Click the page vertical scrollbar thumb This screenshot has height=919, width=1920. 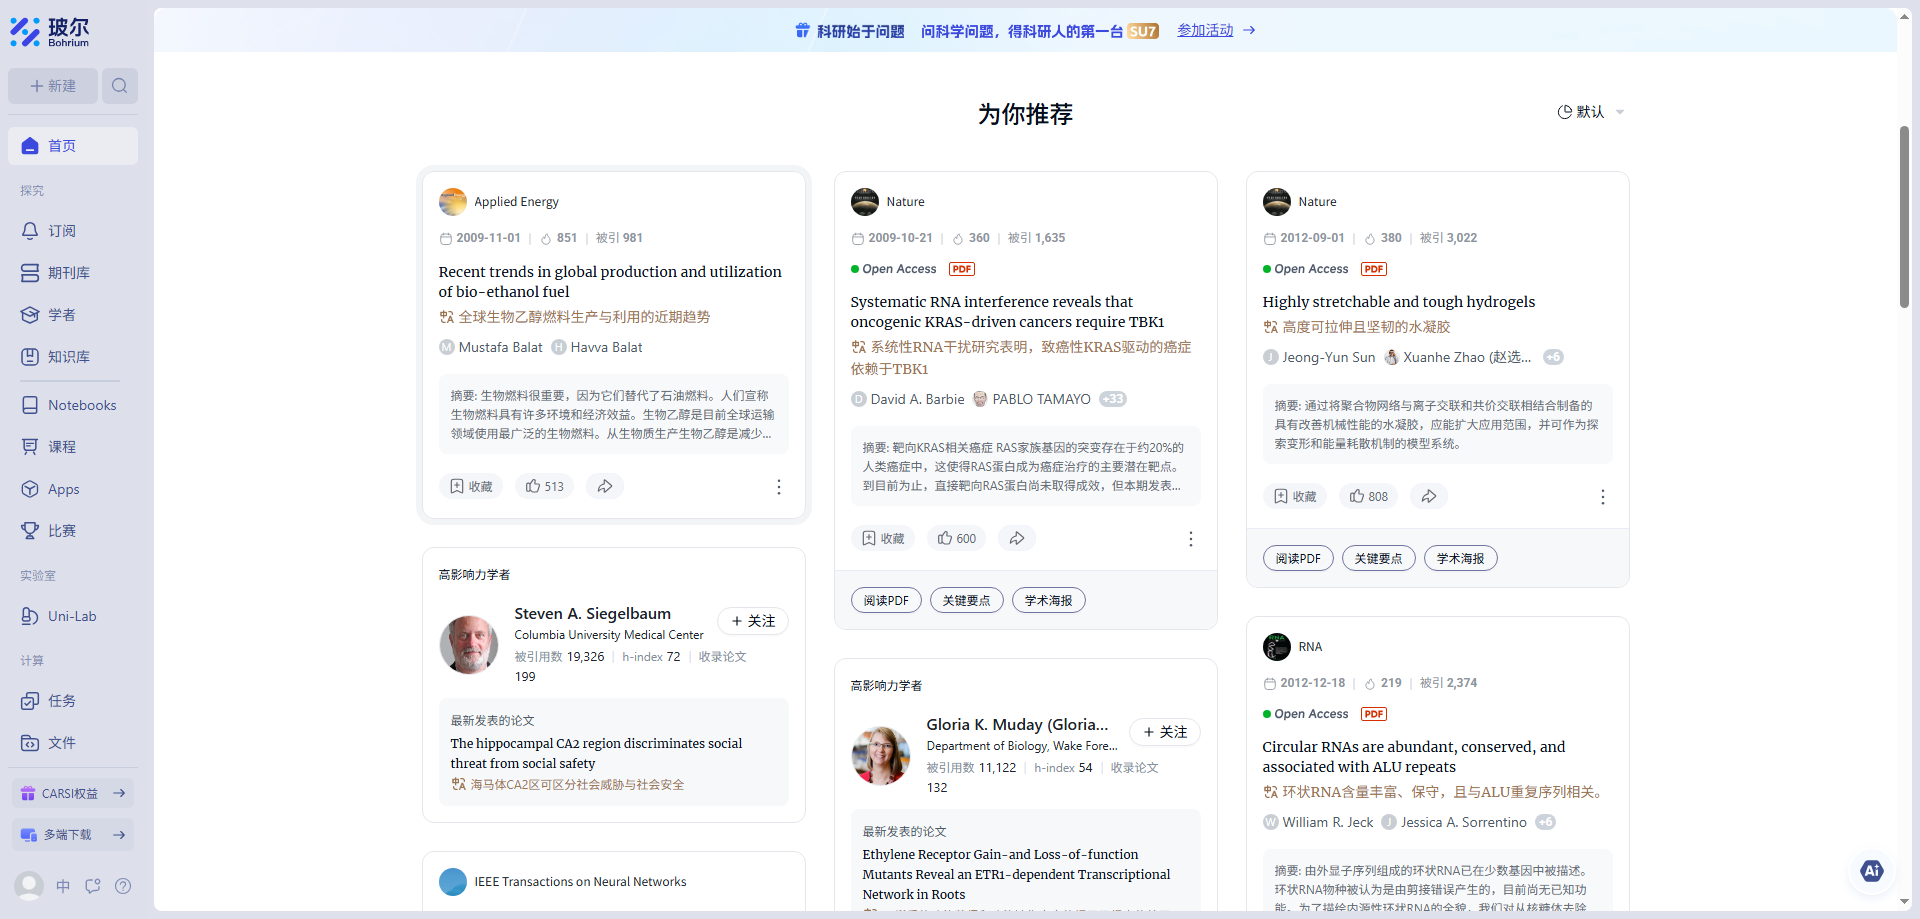point(1904,217)
